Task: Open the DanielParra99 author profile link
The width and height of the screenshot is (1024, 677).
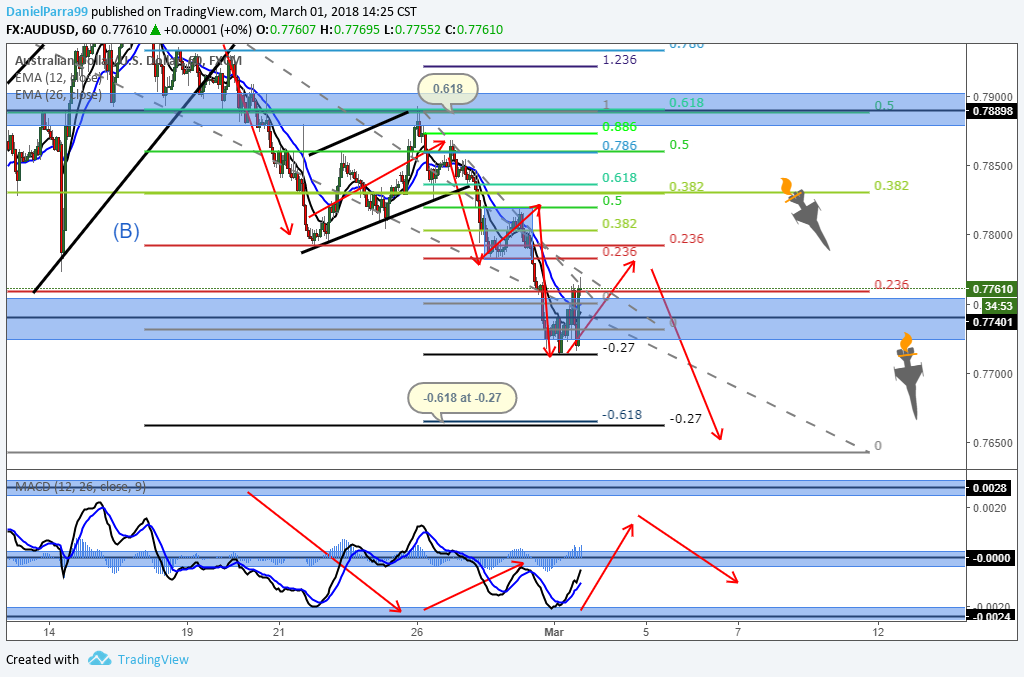Action: [x=47, y=12]
